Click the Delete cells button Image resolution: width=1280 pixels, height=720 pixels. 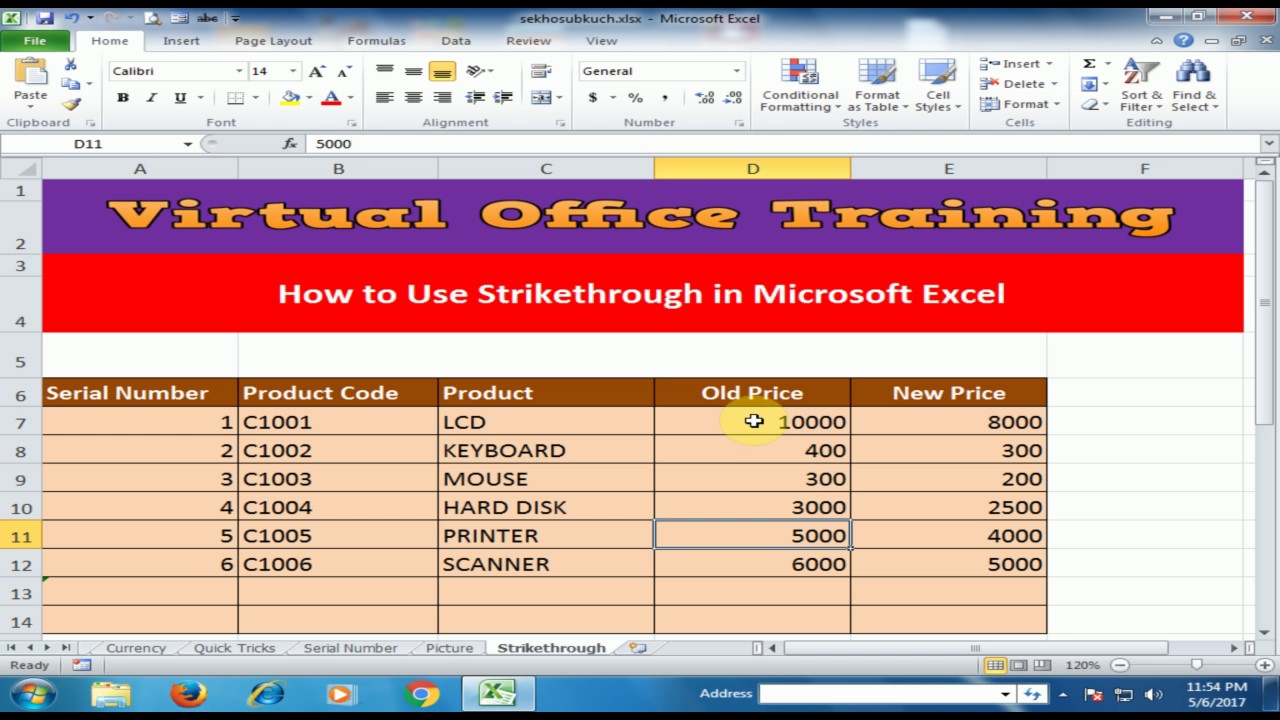point(1018,84)
